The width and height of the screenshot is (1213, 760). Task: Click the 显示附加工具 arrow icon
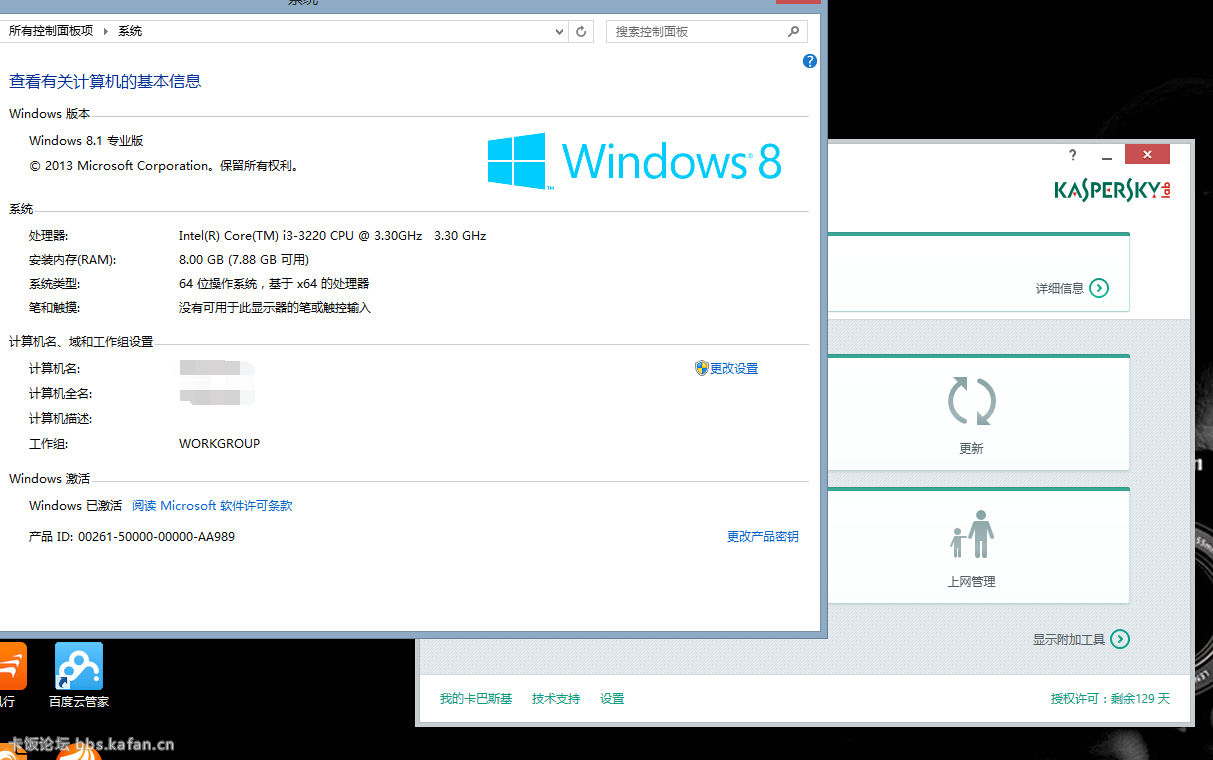pyautogui.click(x=1120, y=639)
